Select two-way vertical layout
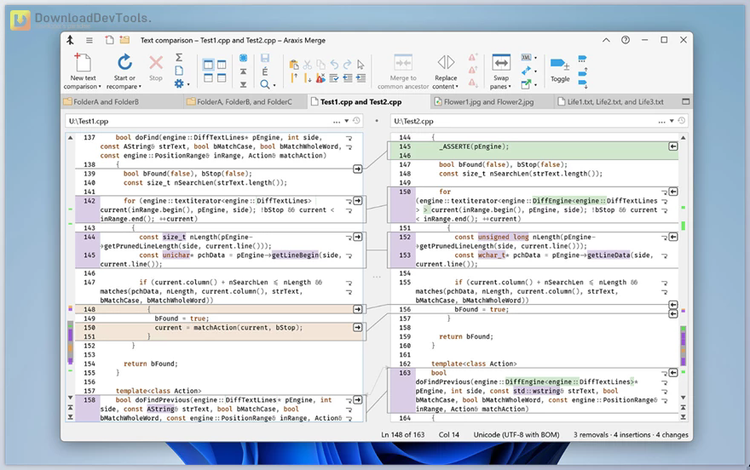This screenshot has width=750, height=470. pyautogui.click(x=209, y=65)
